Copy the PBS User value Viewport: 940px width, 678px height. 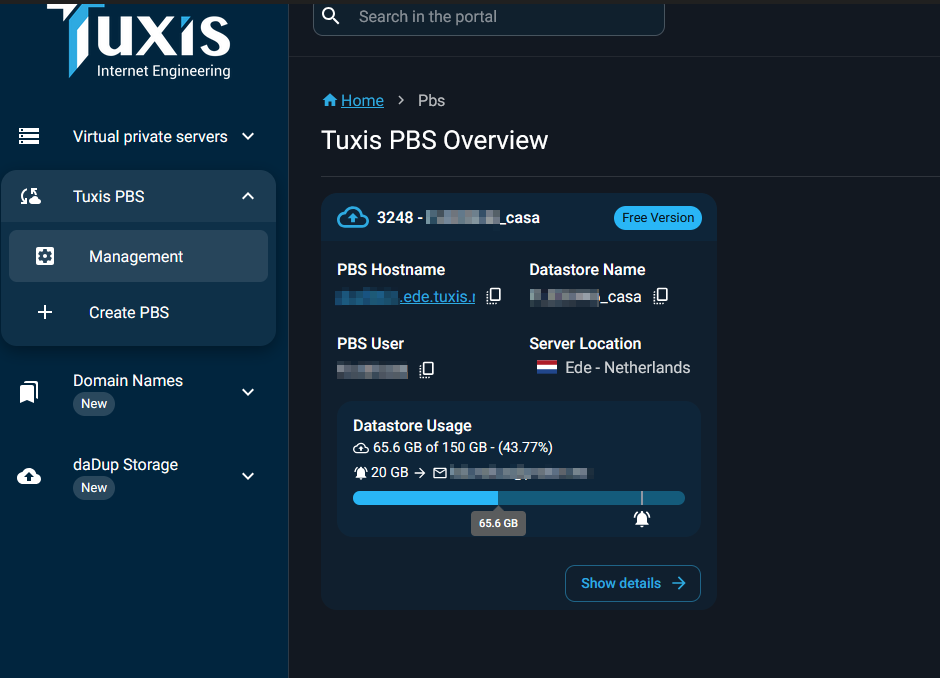click(426, 369)
